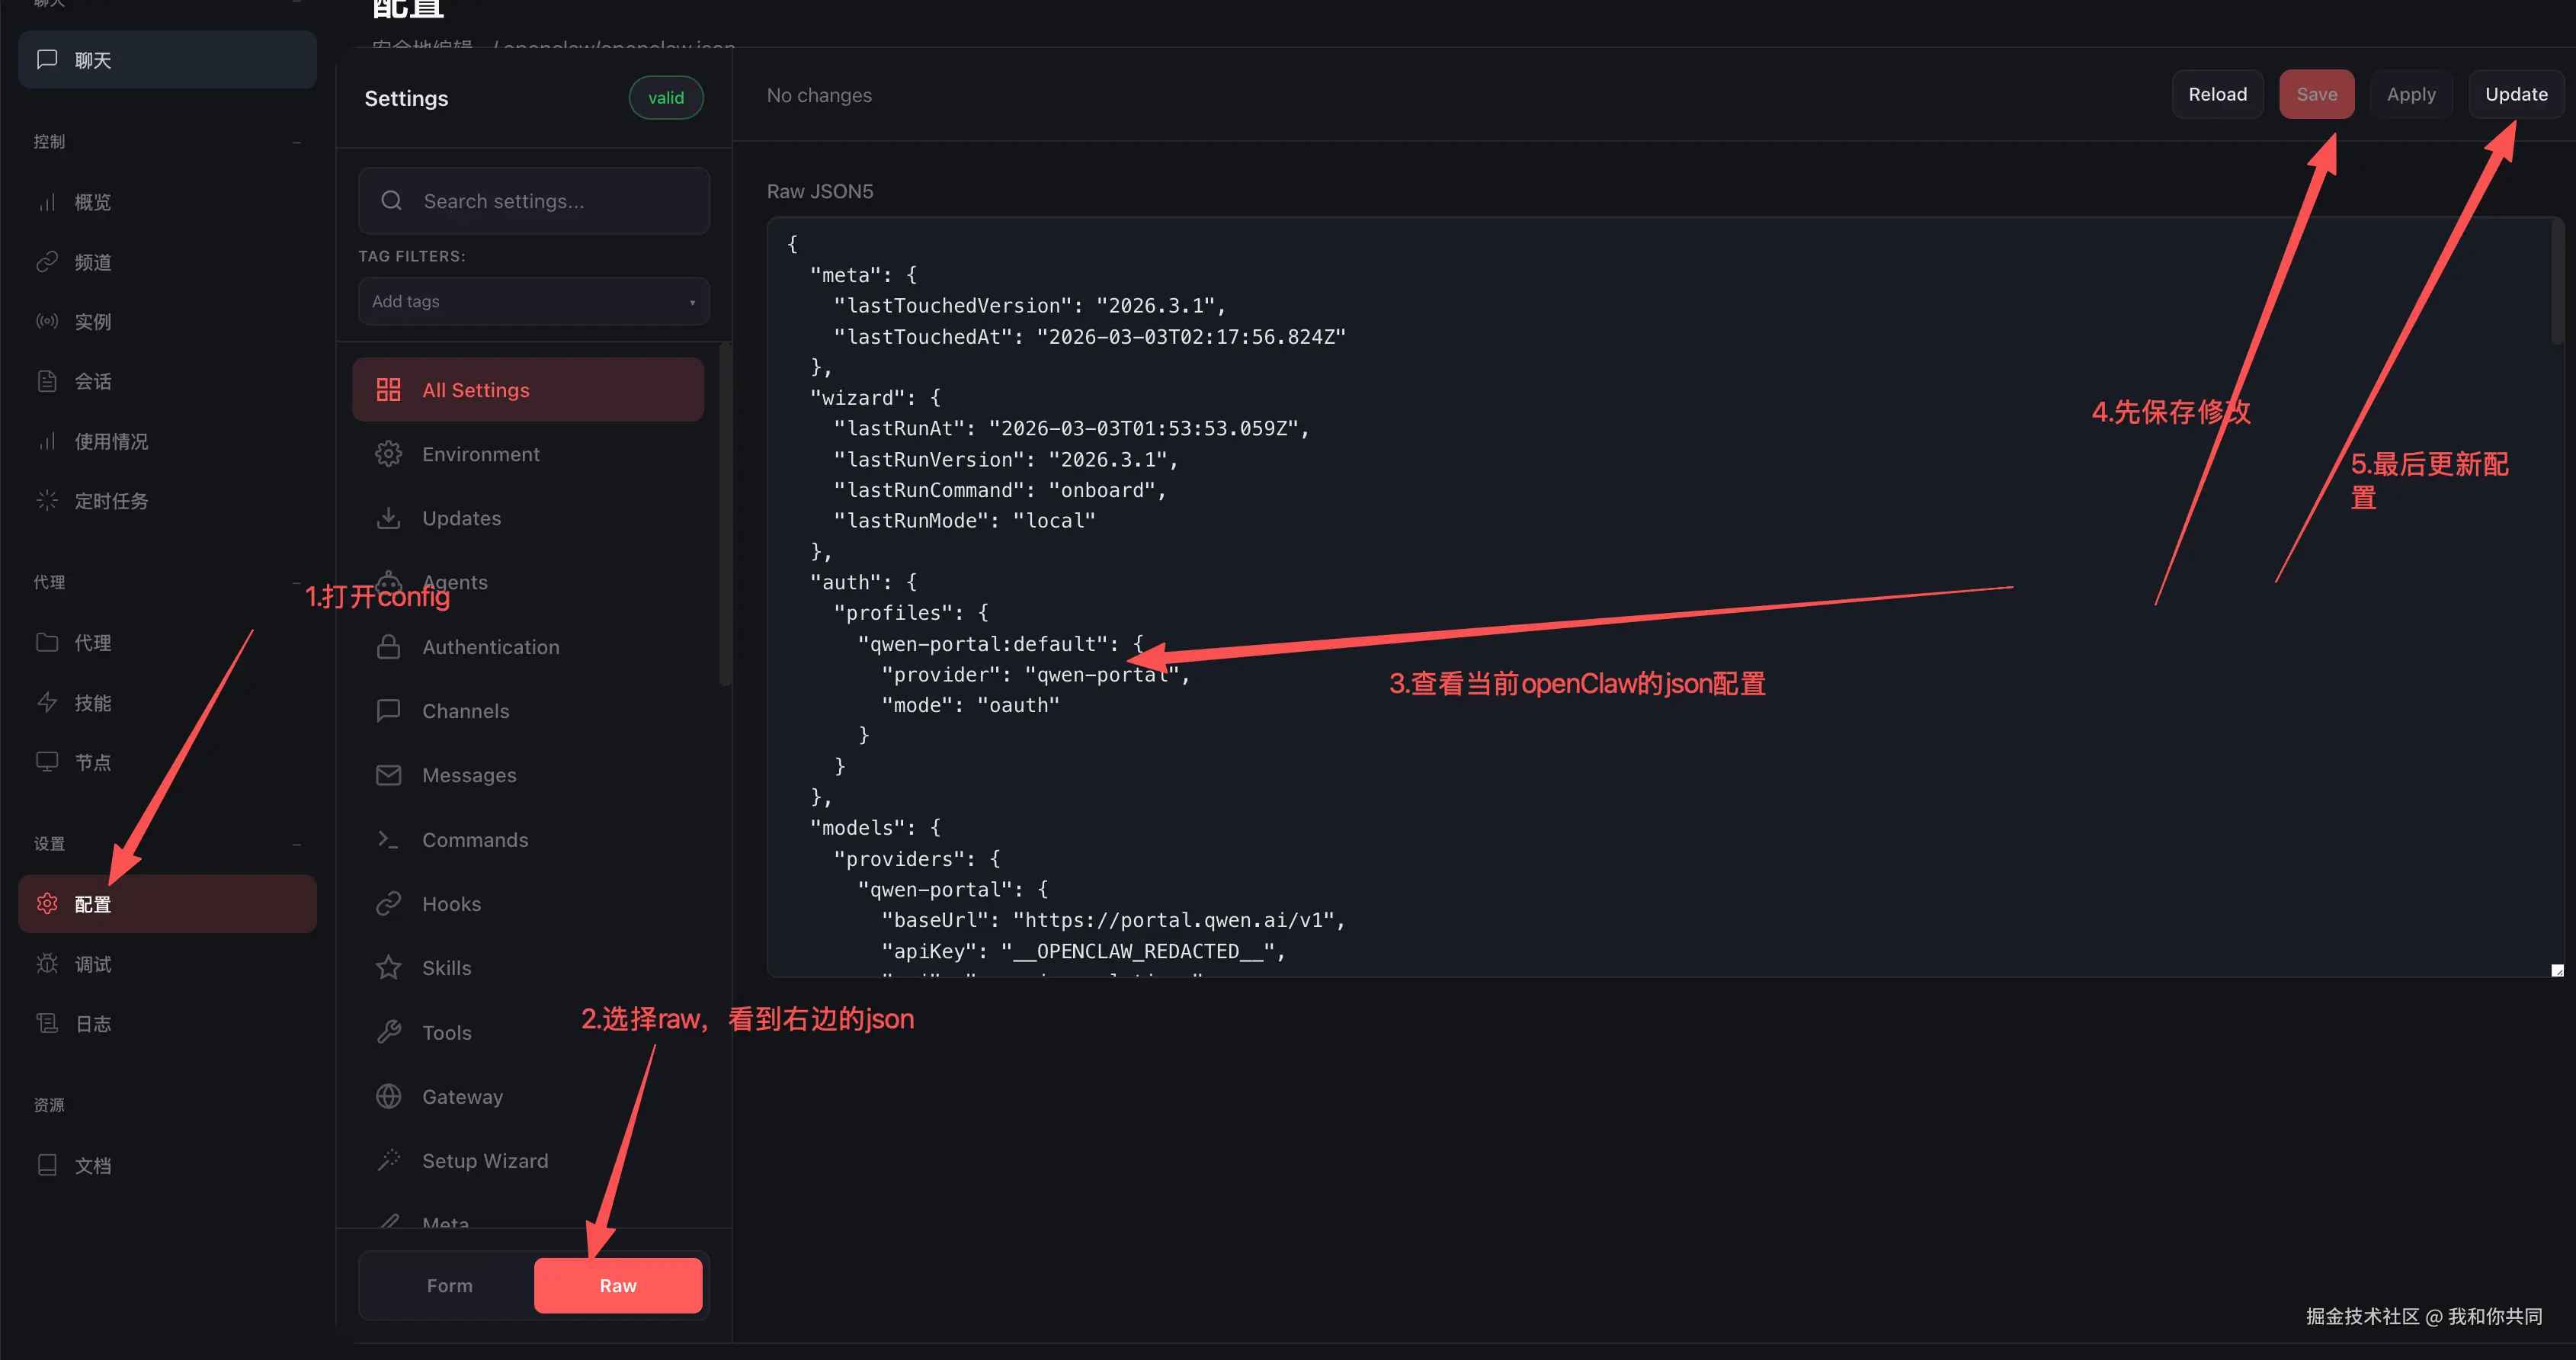Screen dimensions: 2576x1360
Task: Click the Authentication lock icon
Action: click(388, 647)
